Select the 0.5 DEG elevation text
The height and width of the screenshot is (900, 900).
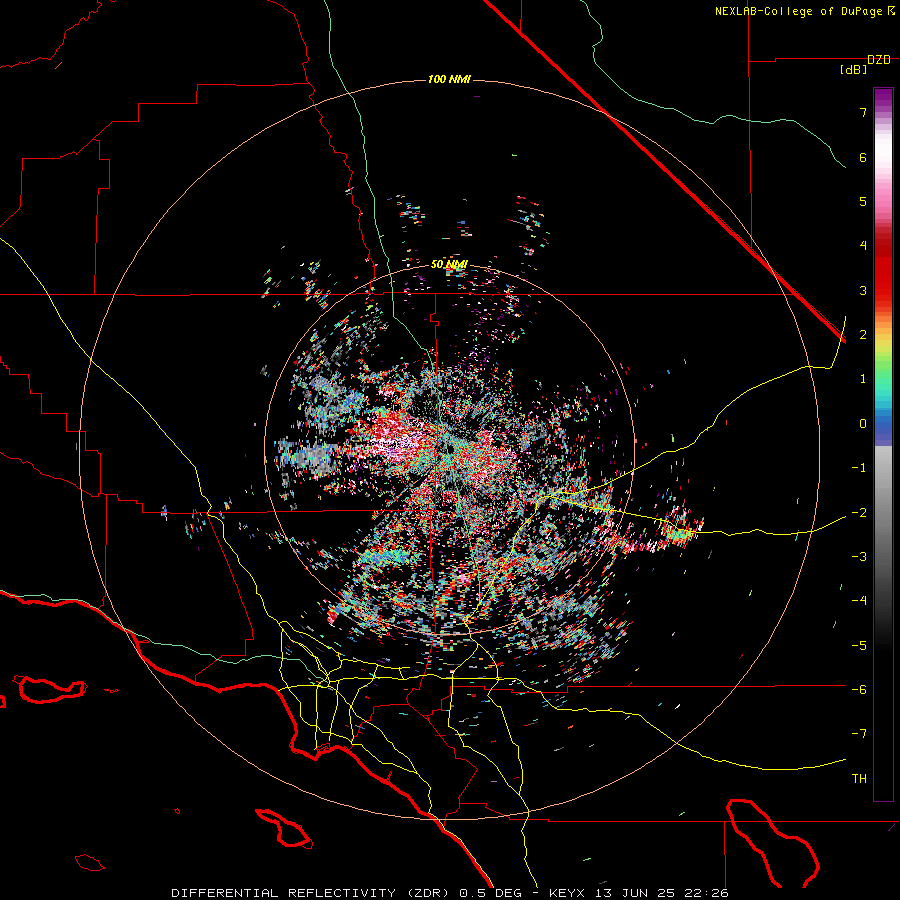[491, 893]
